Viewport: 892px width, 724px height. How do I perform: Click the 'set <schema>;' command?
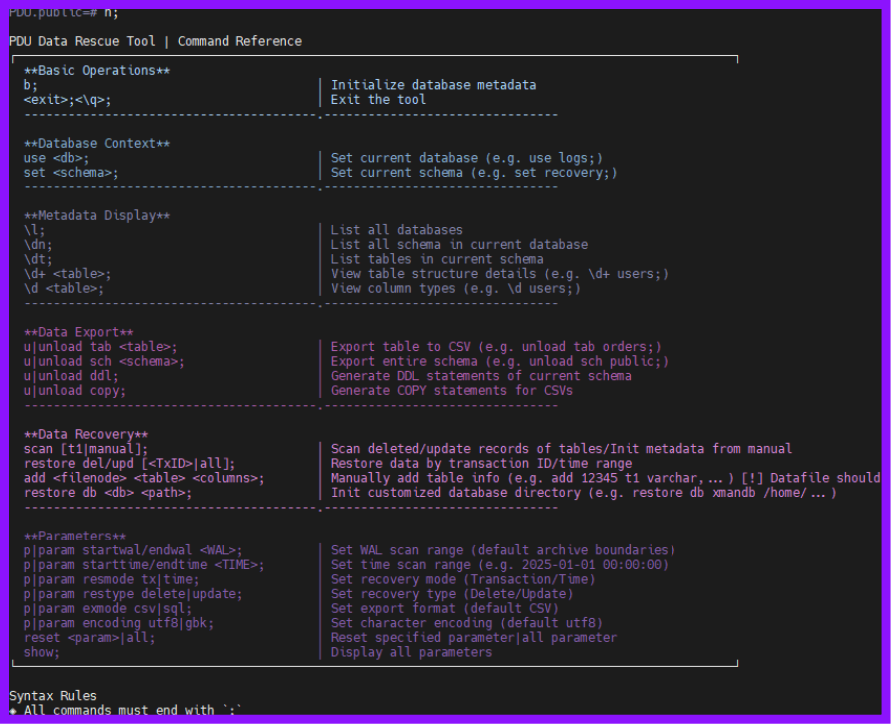click(71, 173)
